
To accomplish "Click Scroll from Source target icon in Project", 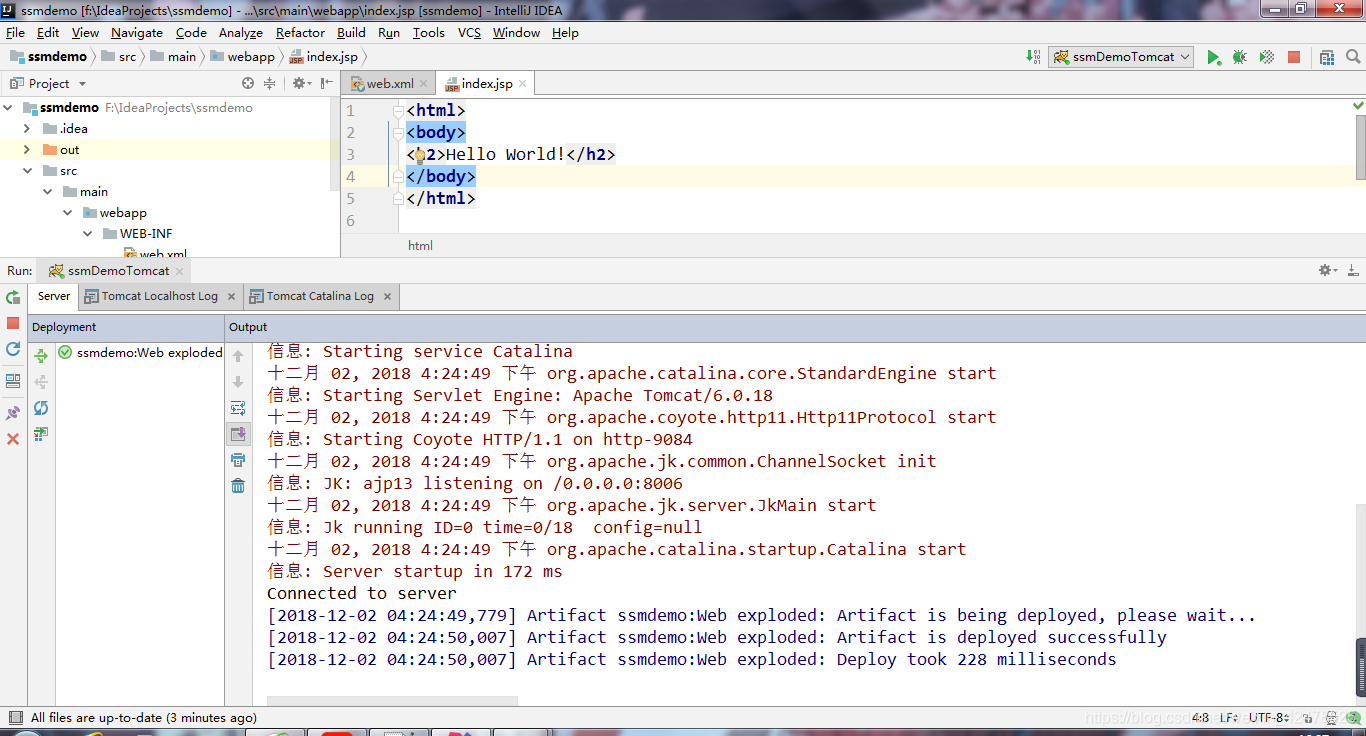I will [x=248, y=84].
